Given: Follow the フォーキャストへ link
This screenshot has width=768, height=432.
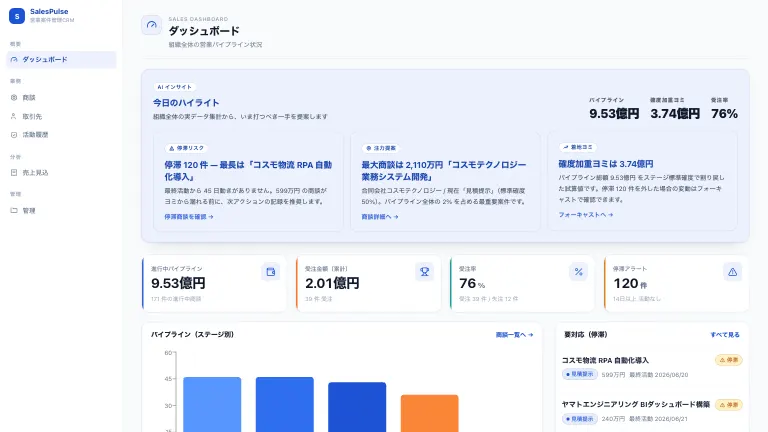Looking at the screenshot, I should tap(586, 215).
